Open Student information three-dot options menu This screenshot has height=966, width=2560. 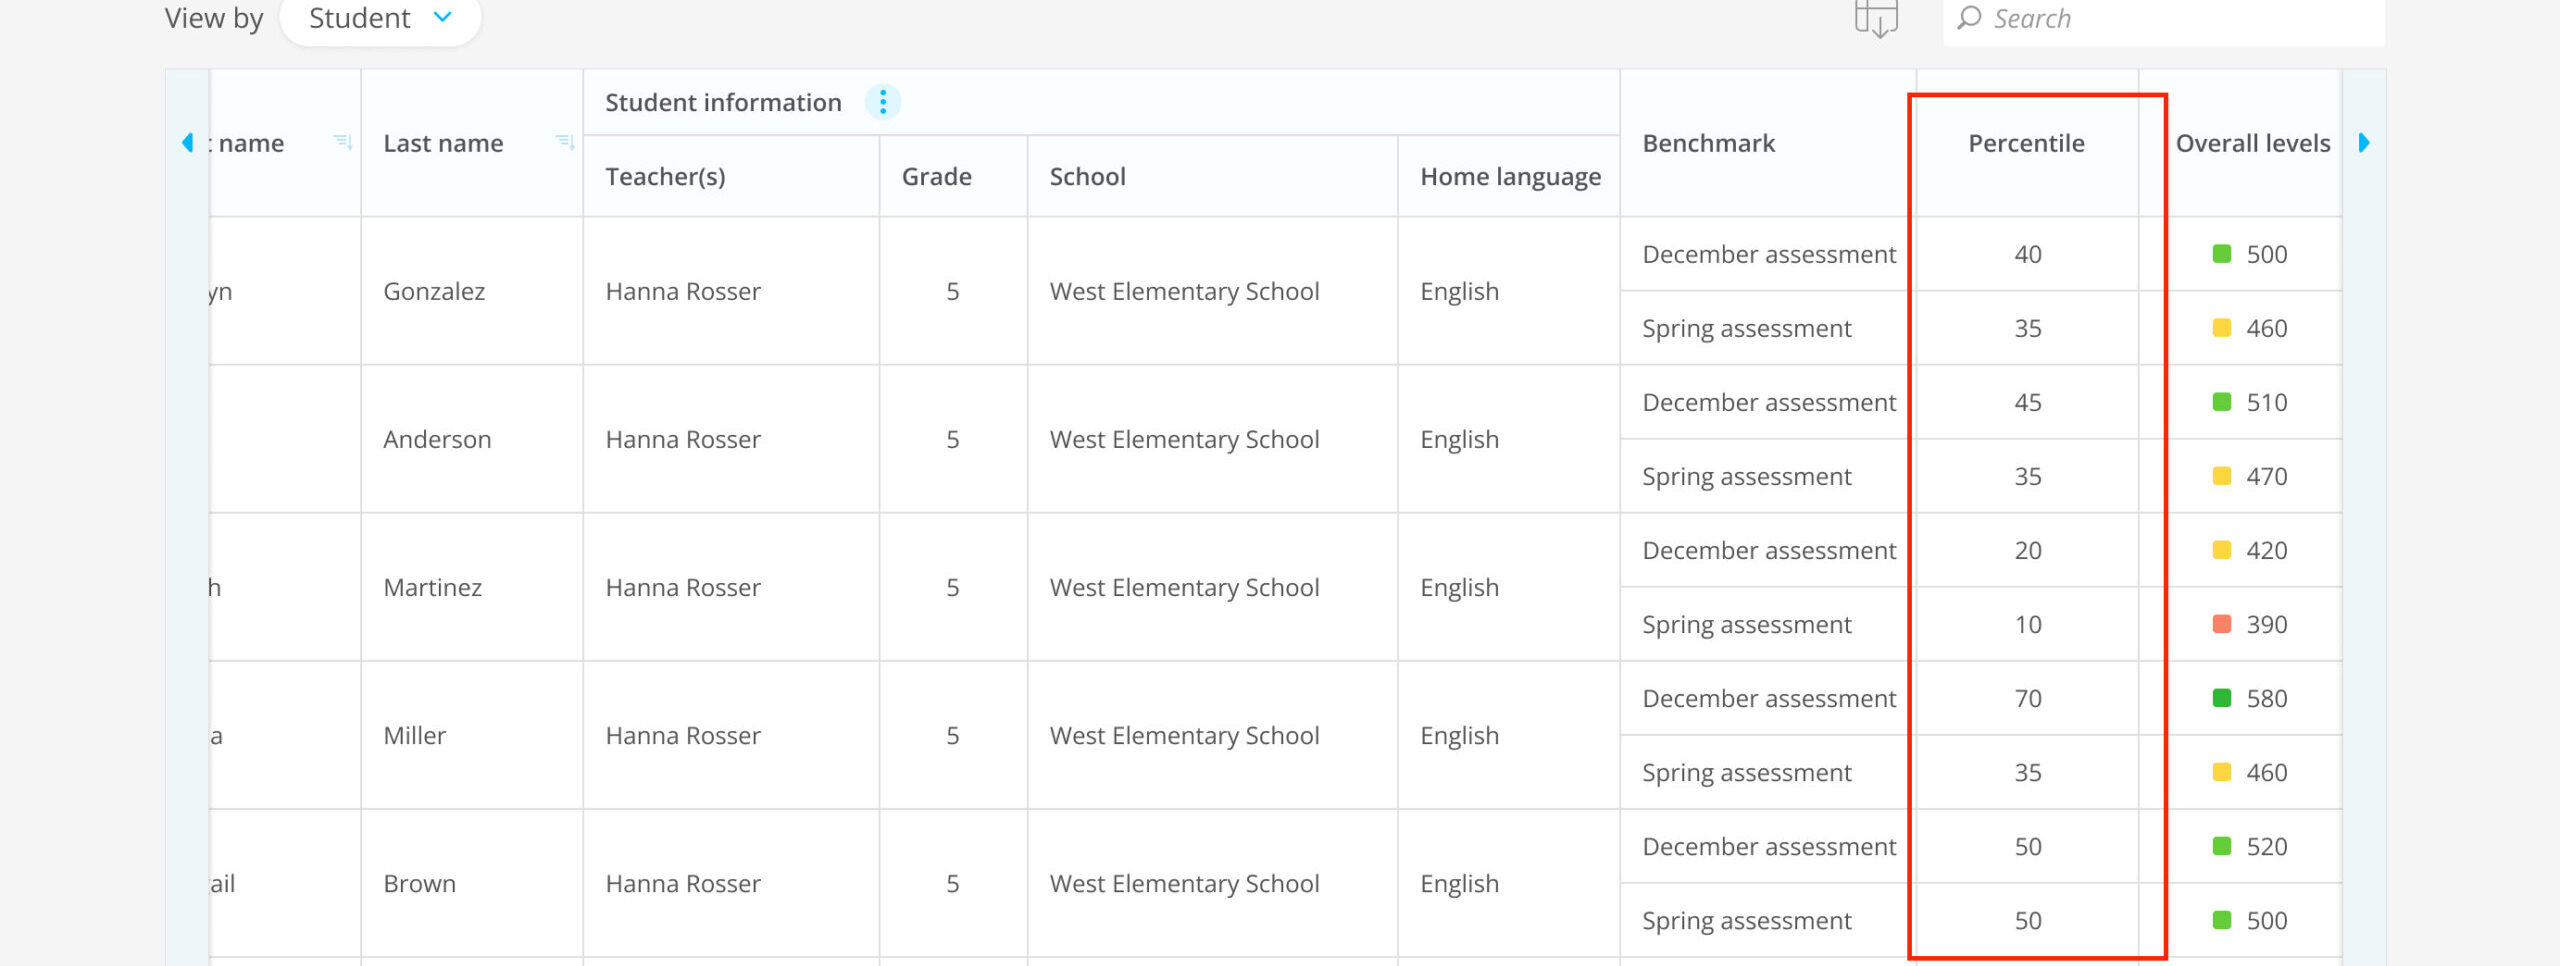pyautogui.click(x=882, y=102)
